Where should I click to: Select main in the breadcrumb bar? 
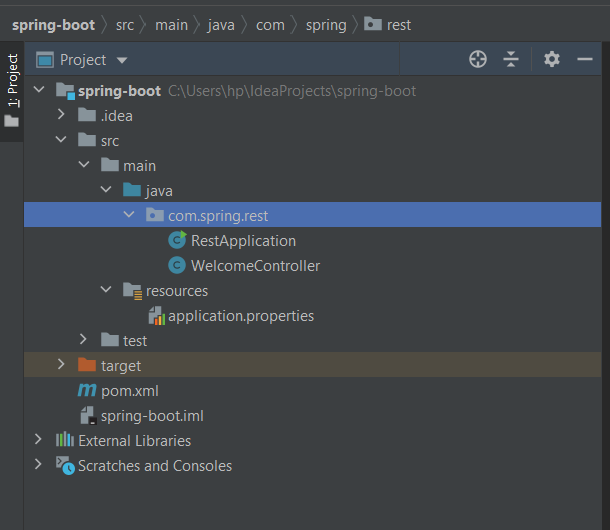pos(172,25)
